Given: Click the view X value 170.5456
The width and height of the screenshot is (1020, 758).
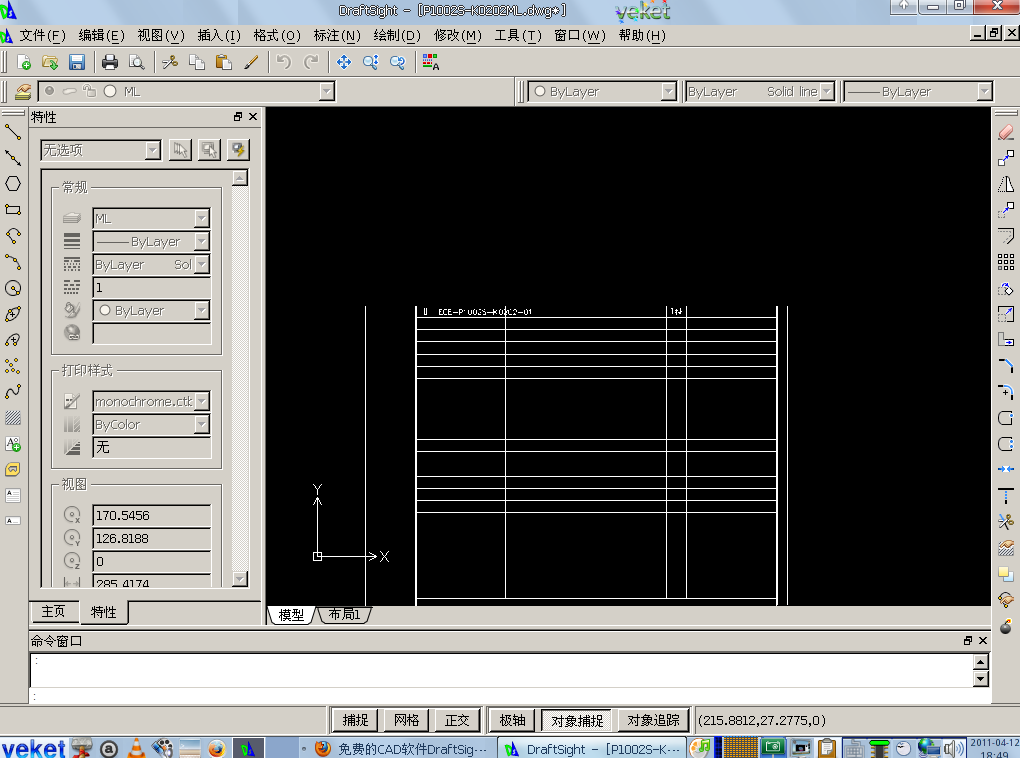Looking at the screenshot, I should click(152, 515).
